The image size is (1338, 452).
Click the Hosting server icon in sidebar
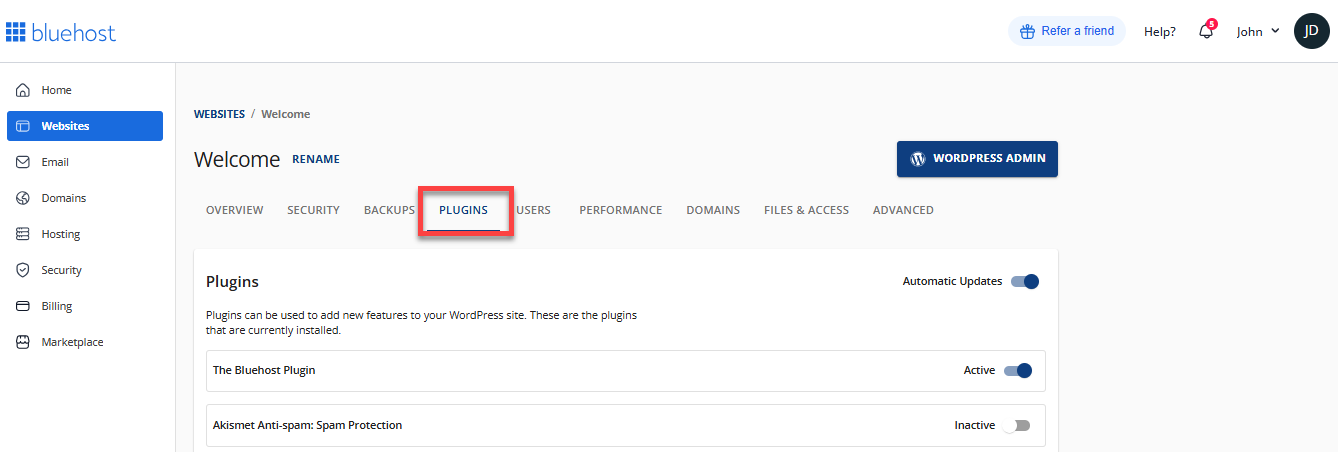click(23, 234)
